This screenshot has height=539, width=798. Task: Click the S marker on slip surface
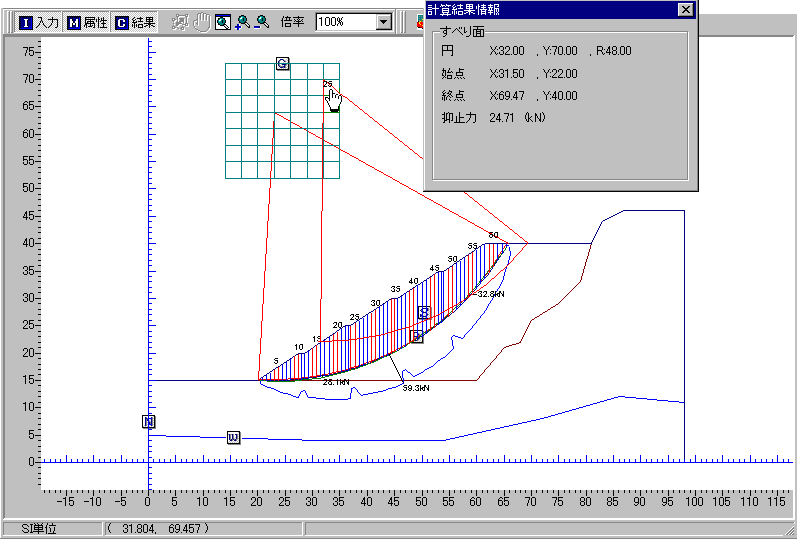tap(424, 313)
